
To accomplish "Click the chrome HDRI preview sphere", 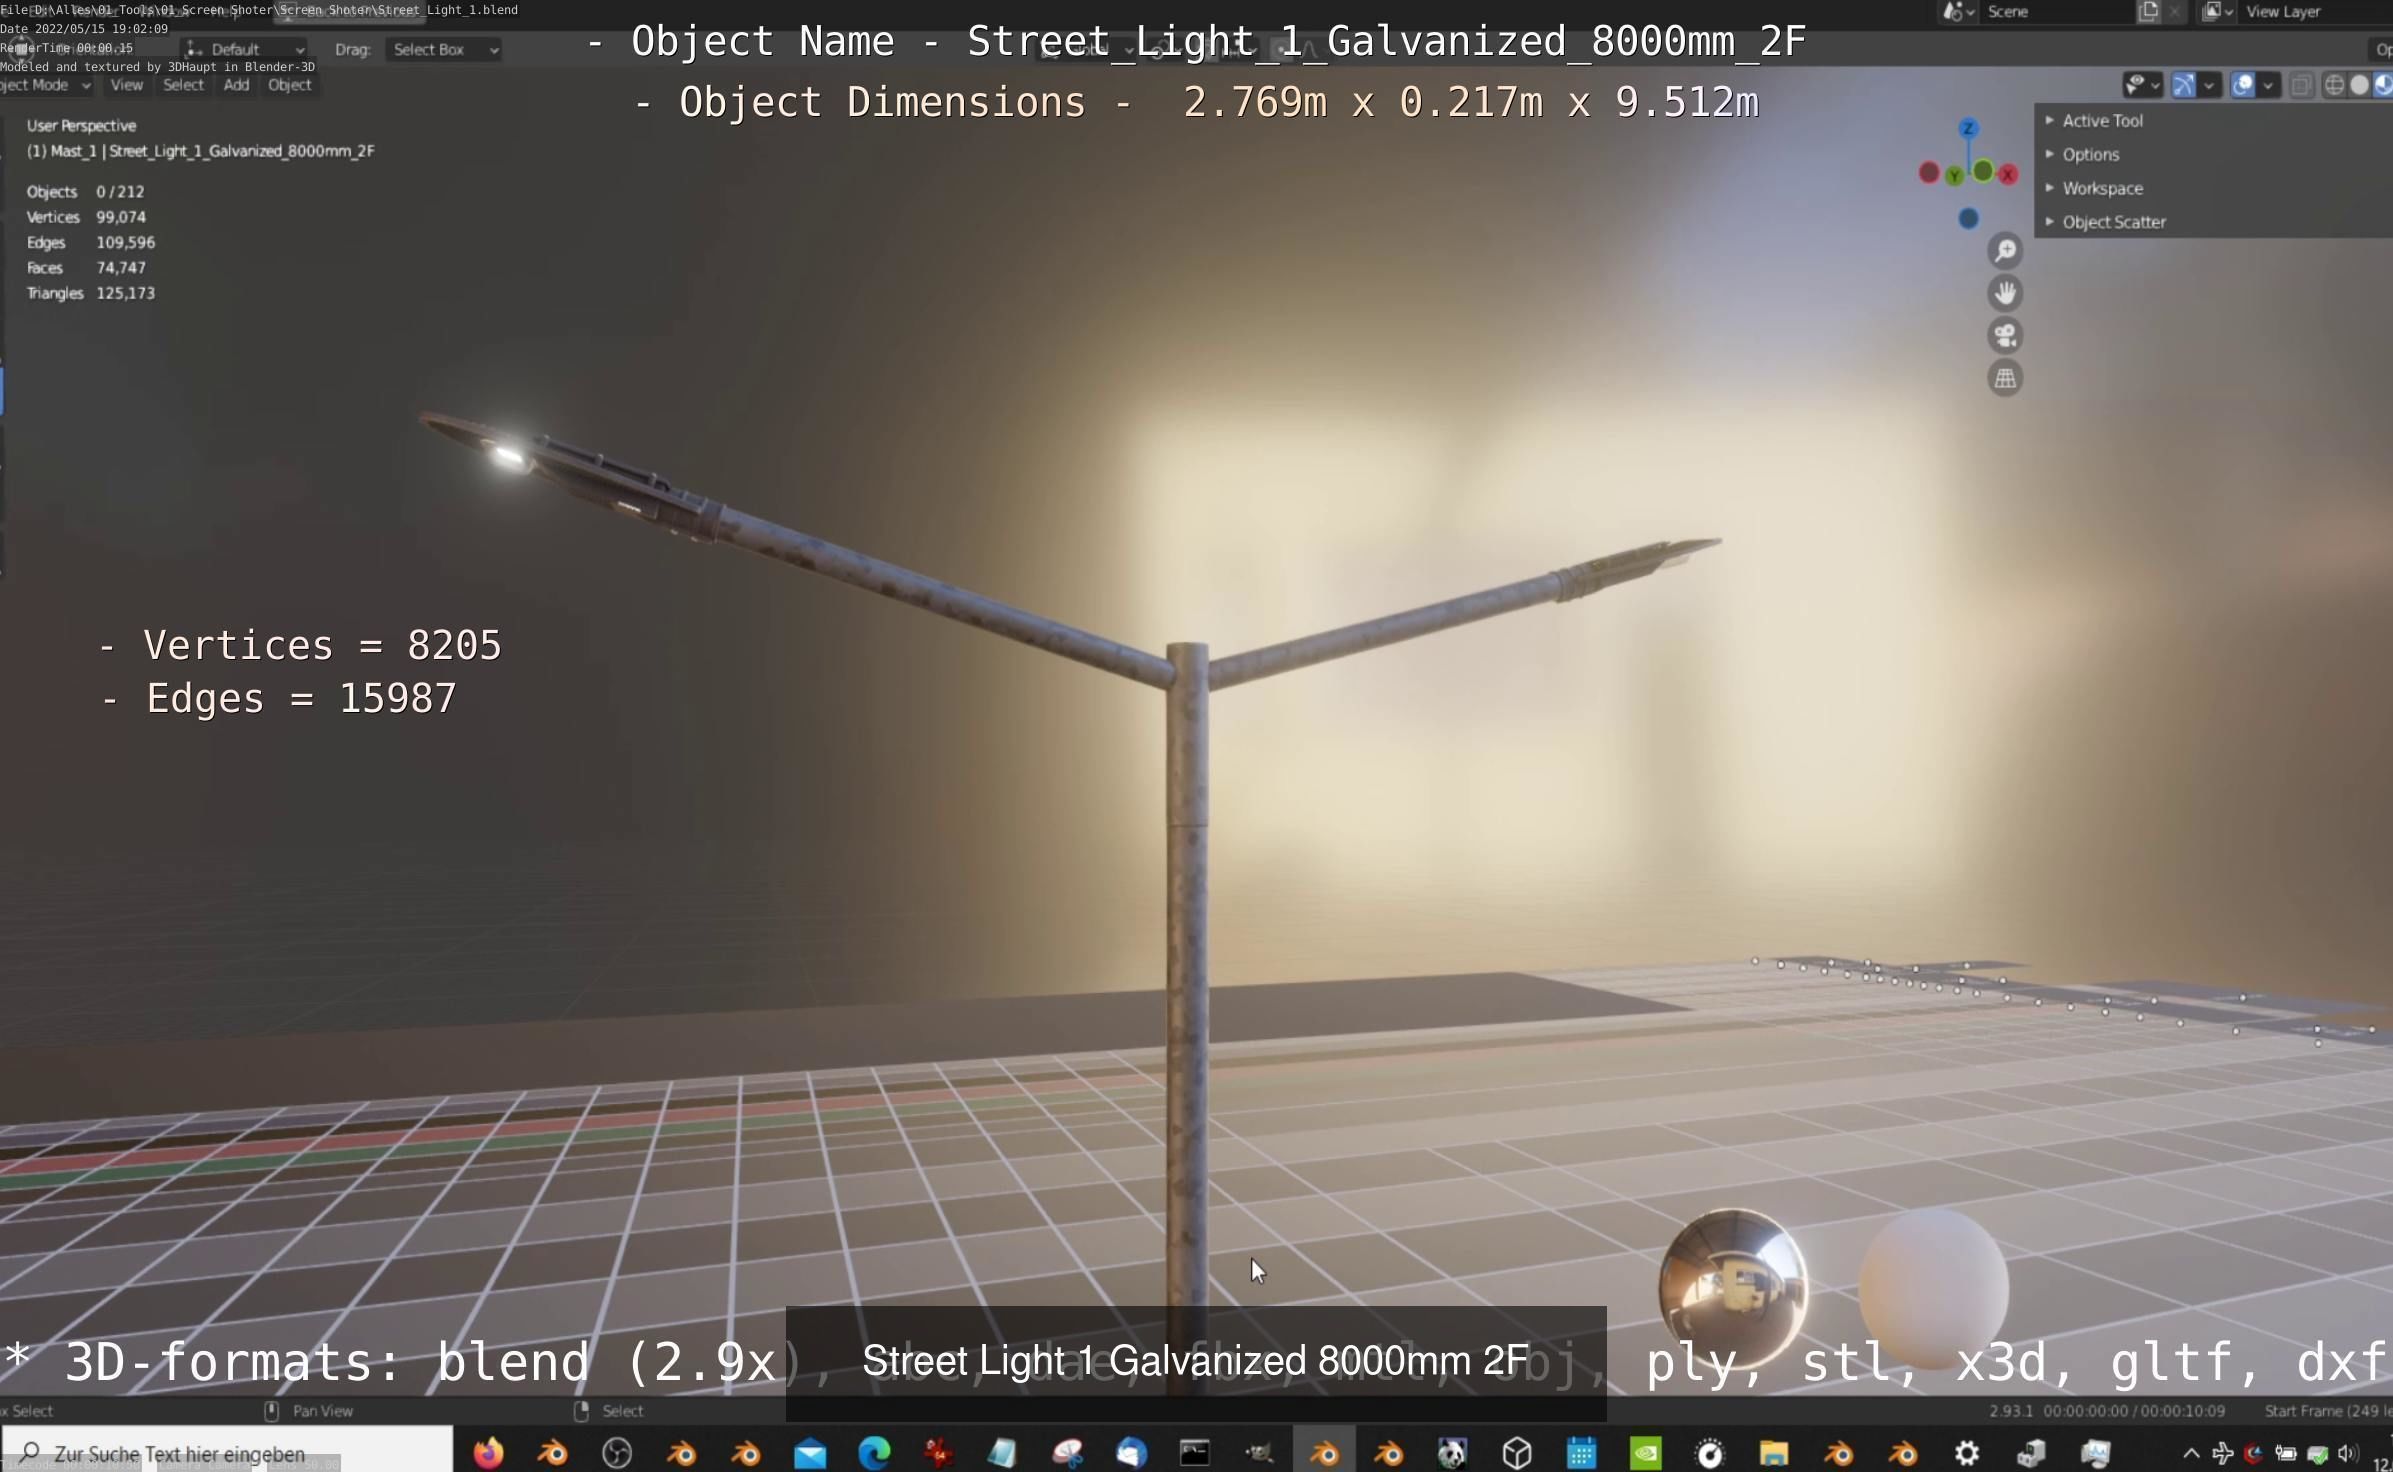I will tap(1733, 1288).
